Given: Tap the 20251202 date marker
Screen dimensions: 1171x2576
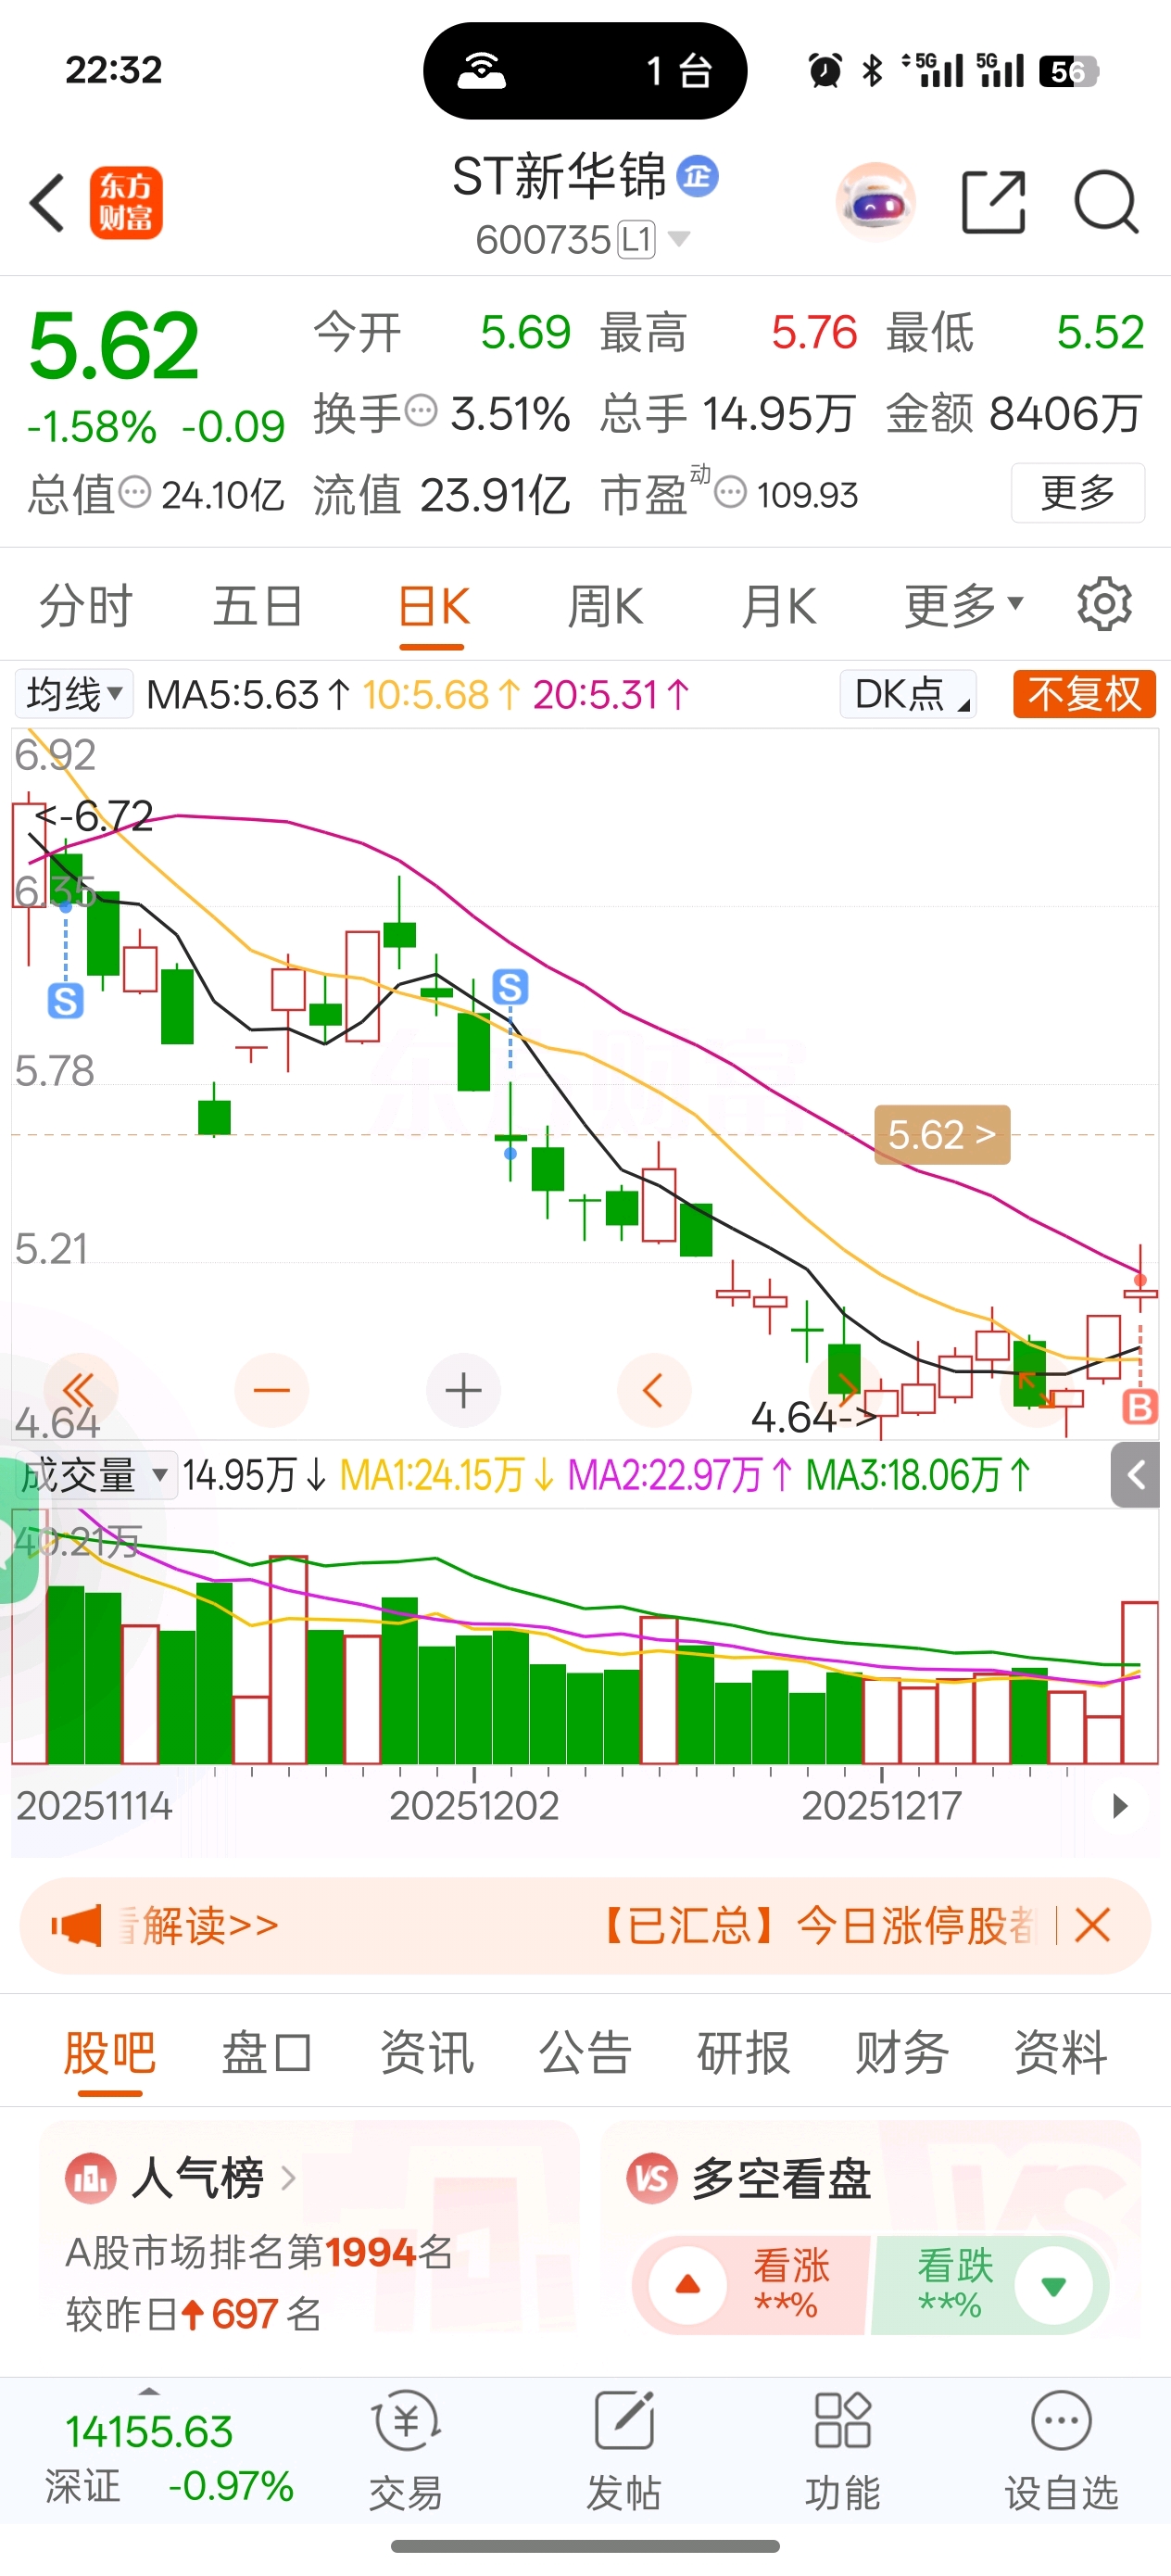Looking at the screenshot, I should pos(473,1806).
